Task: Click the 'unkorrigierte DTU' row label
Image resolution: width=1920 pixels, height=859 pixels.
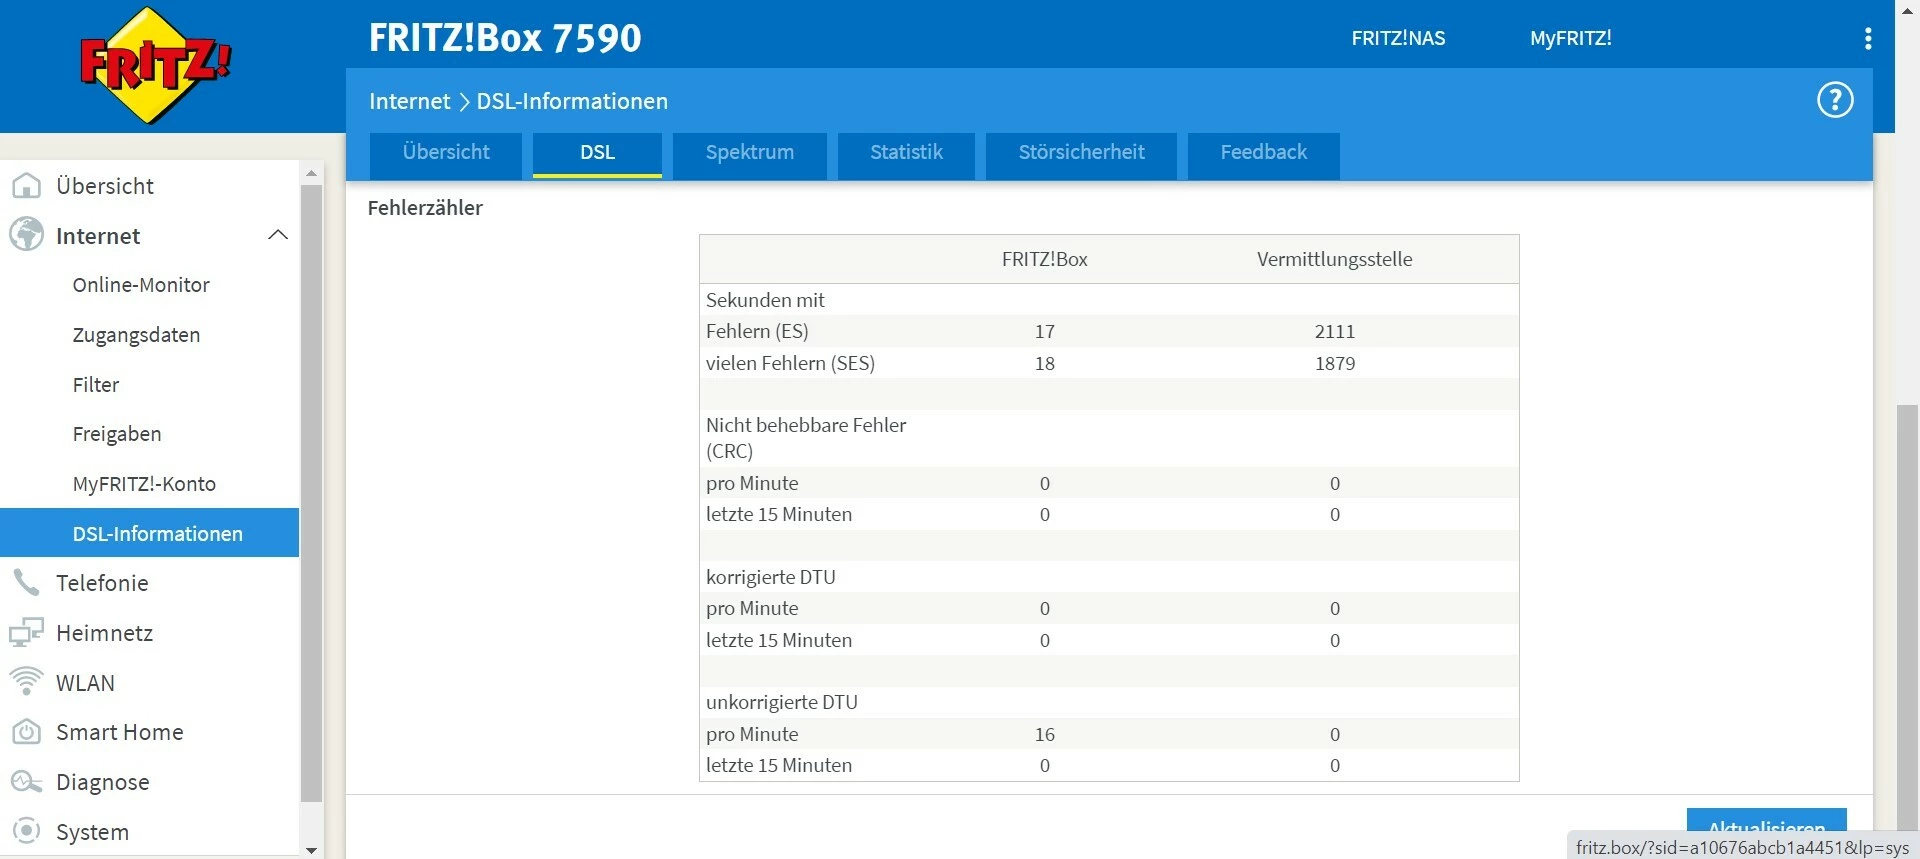Action: click(782, 702)
